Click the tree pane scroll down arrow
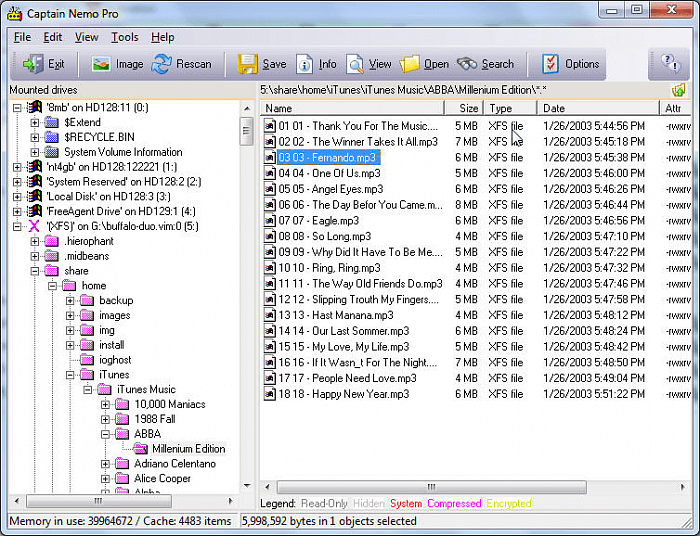The height and width of the screenshot is (536, 700). pyautogui.click(x=247, y=486)
